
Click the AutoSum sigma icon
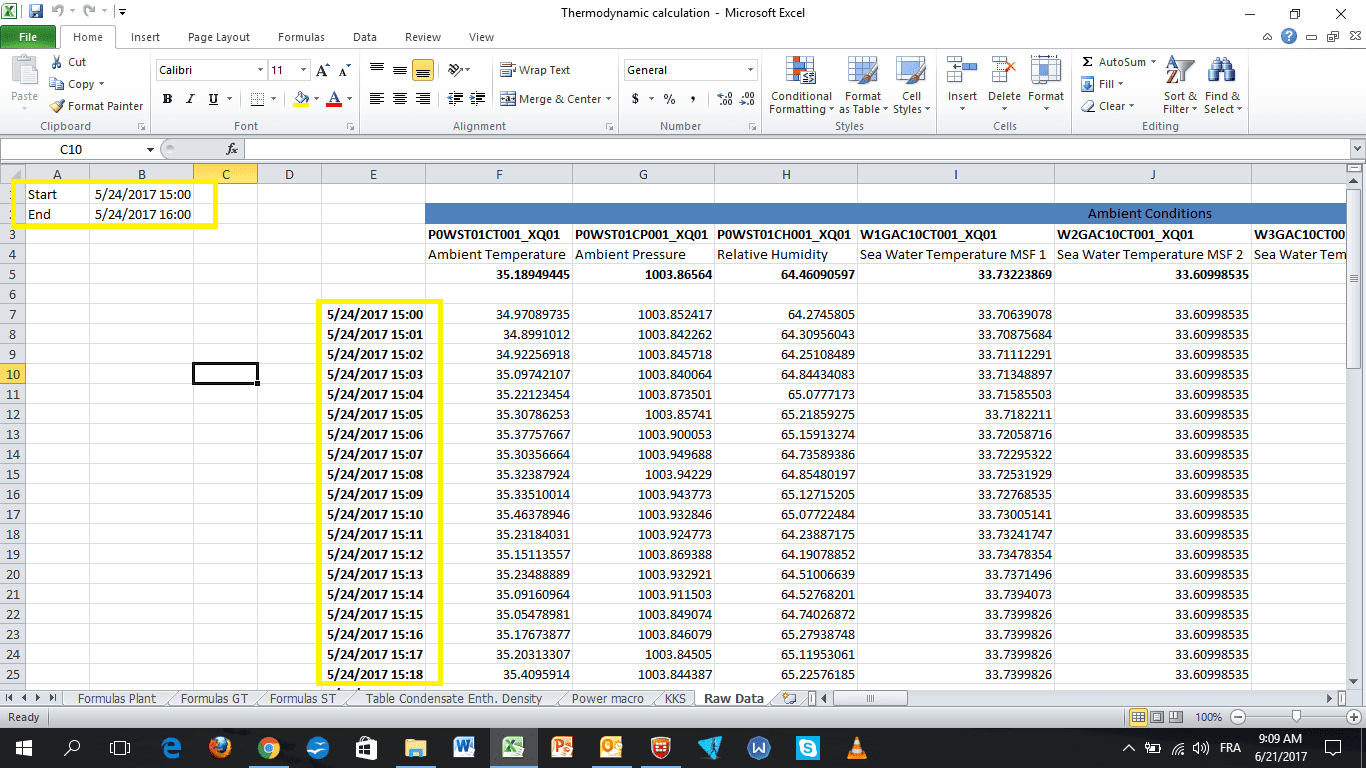click(1088, 62)
